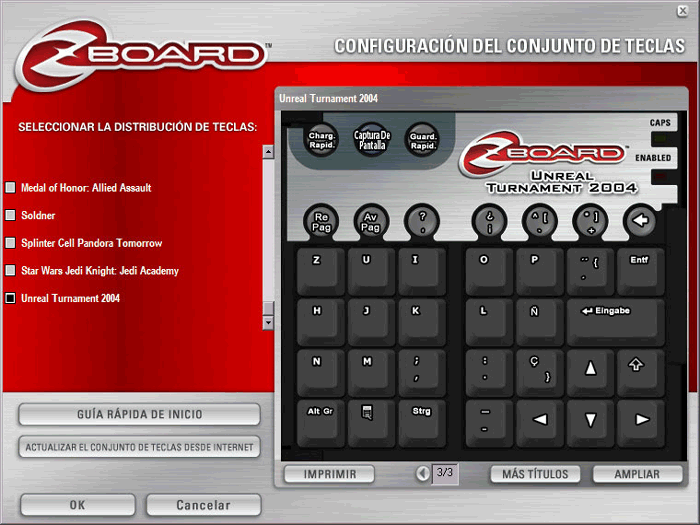Click the O key on the keyset
Viewport: 700px width, 525px height.
[489, 271]
